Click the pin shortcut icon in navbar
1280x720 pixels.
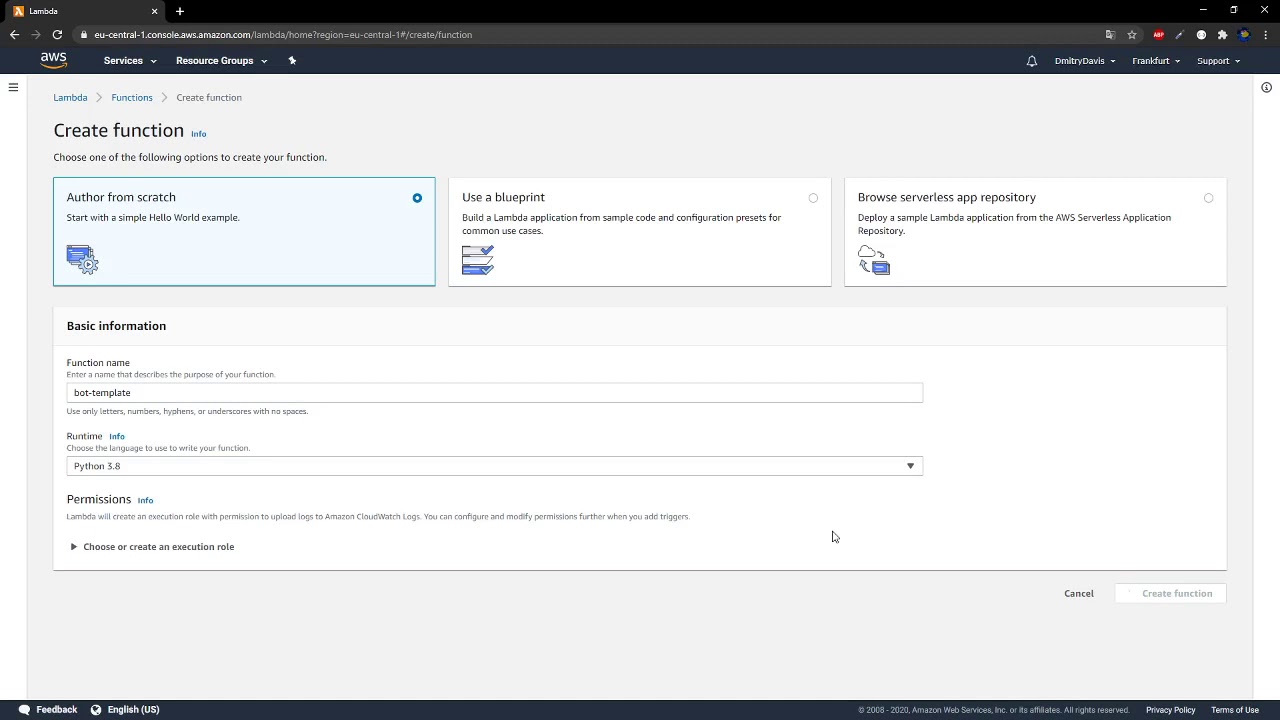(292, 60)
